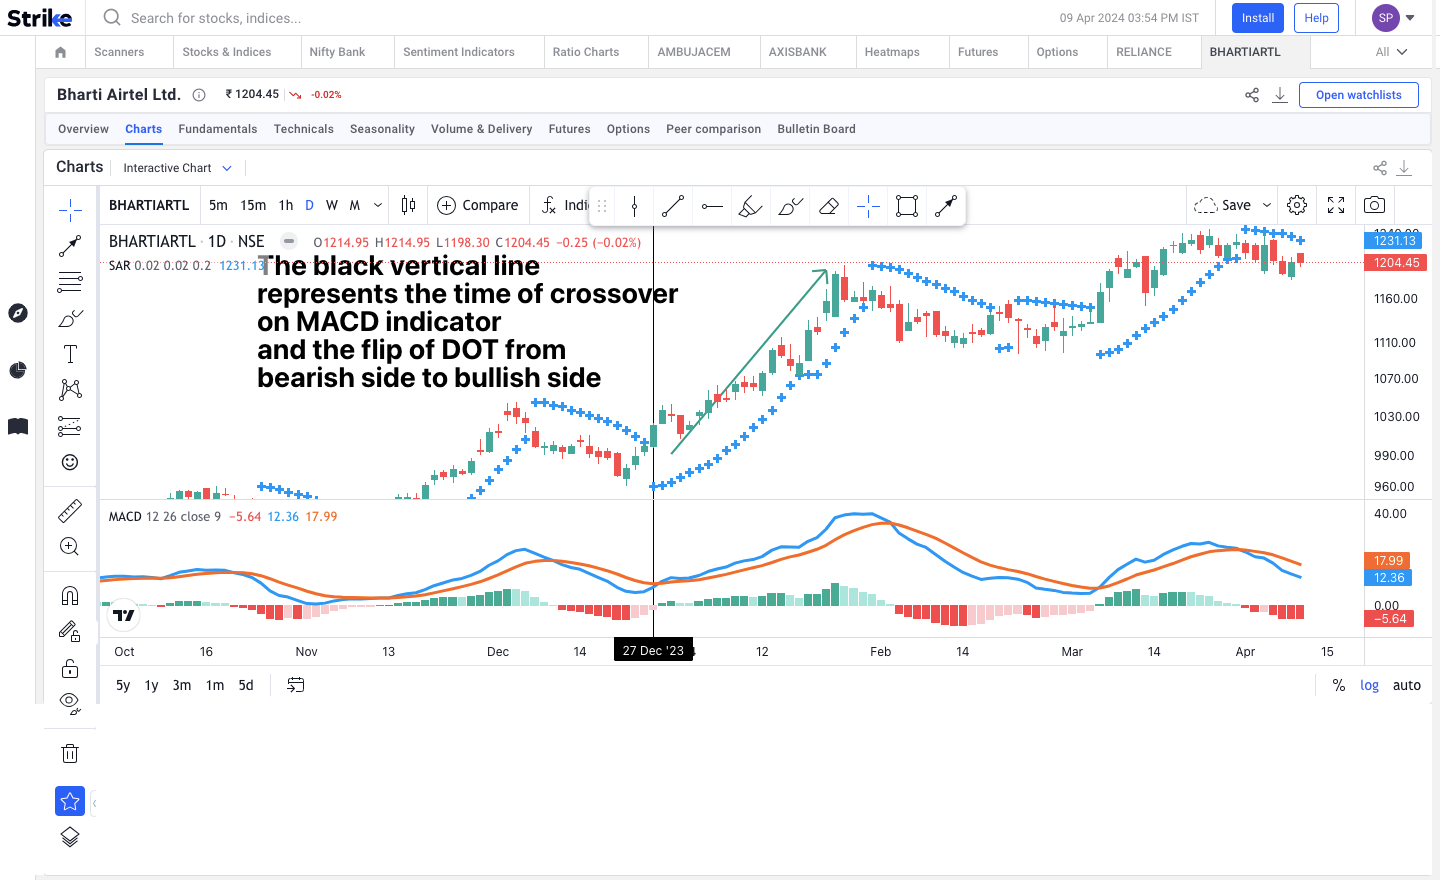Toggle magnet mode for drawings
The height and width of the screenshot is (880, 1440).
70,596
